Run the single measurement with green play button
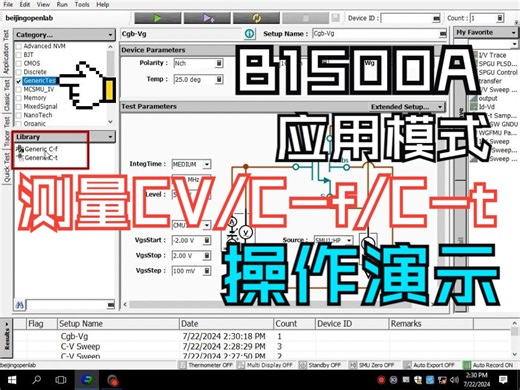This screenshot has height=390, width=520. [x=158, y=18]
